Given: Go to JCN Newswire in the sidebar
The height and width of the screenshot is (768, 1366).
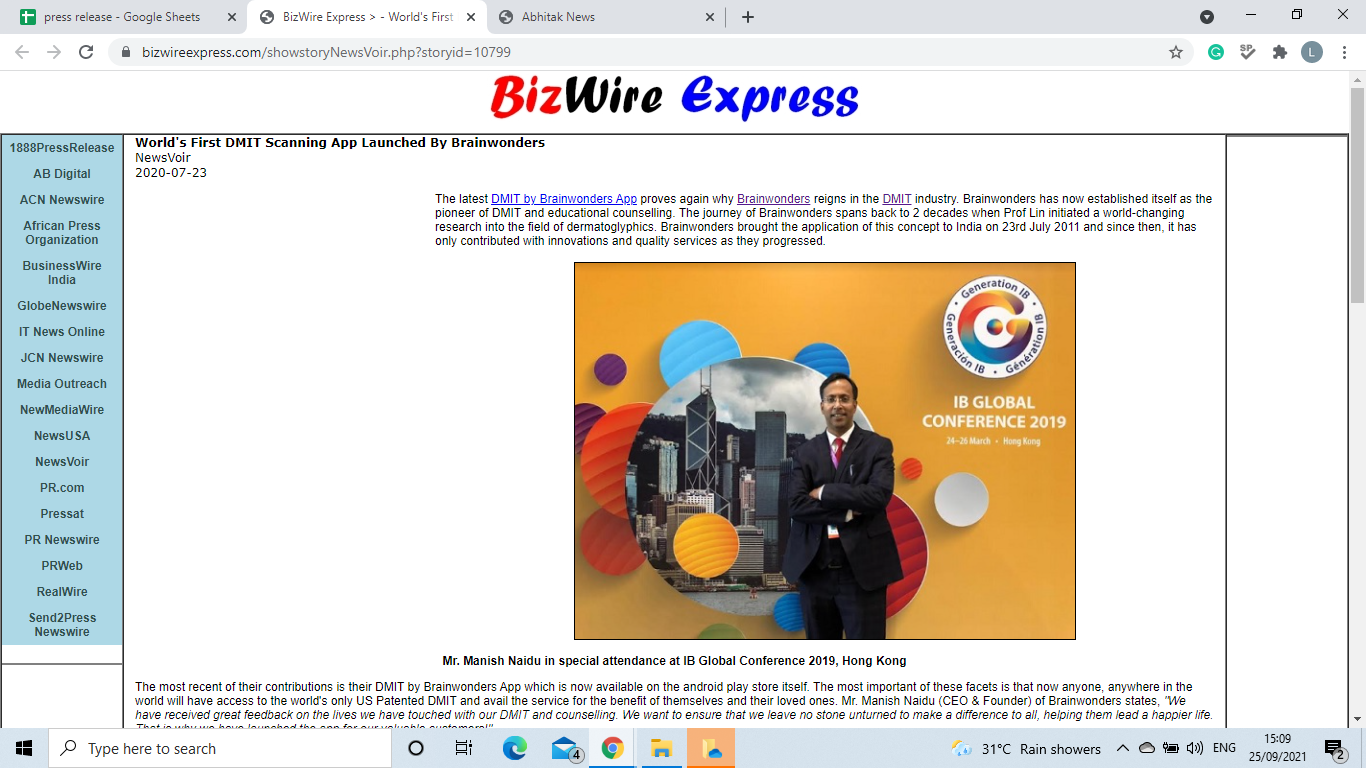Looking at the screenshot, I should 62,358.
